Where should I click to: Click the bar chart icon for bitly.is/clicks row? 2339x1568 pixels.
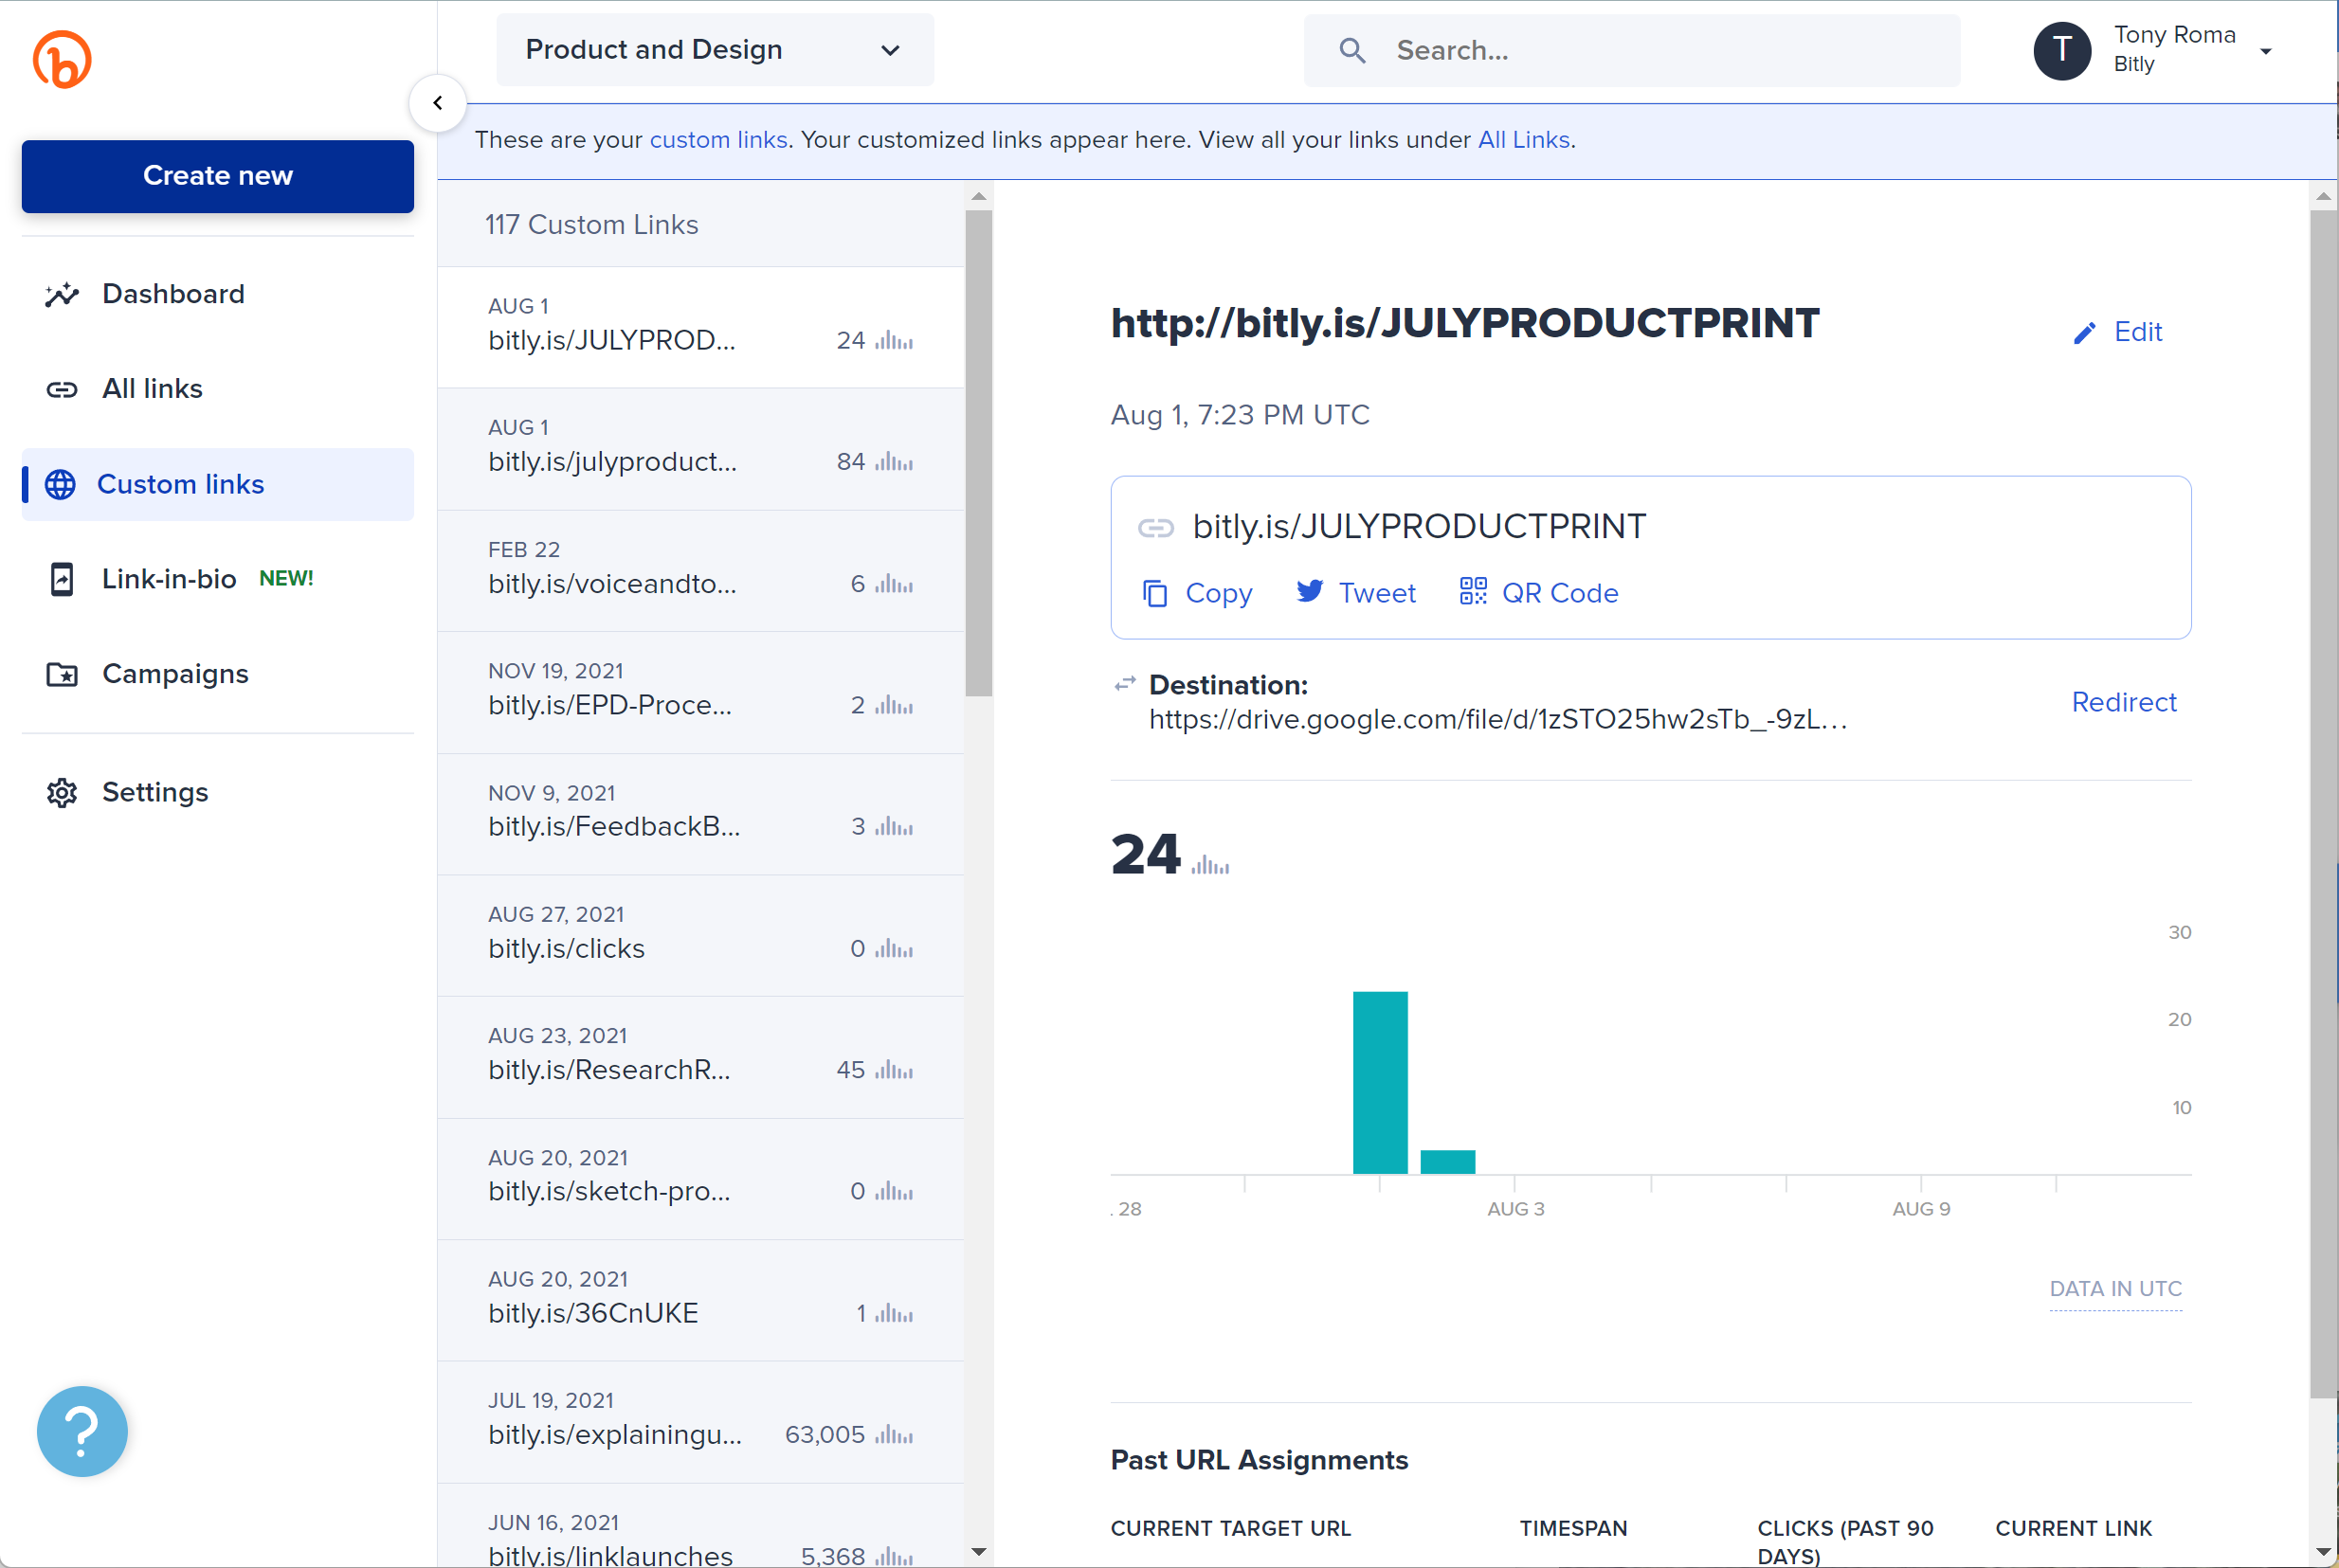894,949
